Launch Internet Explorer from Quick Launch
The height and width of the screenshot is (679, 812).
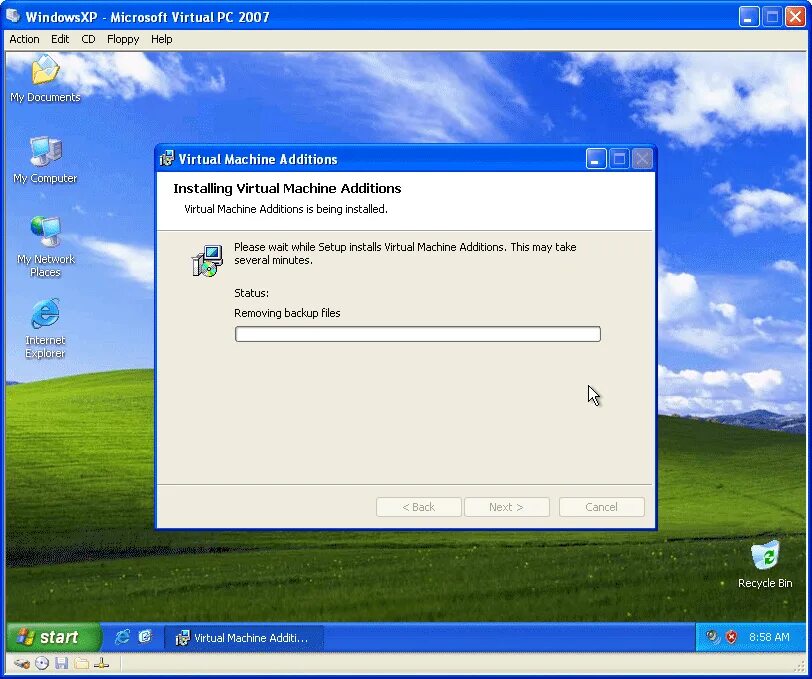click(x=122, y=637)
